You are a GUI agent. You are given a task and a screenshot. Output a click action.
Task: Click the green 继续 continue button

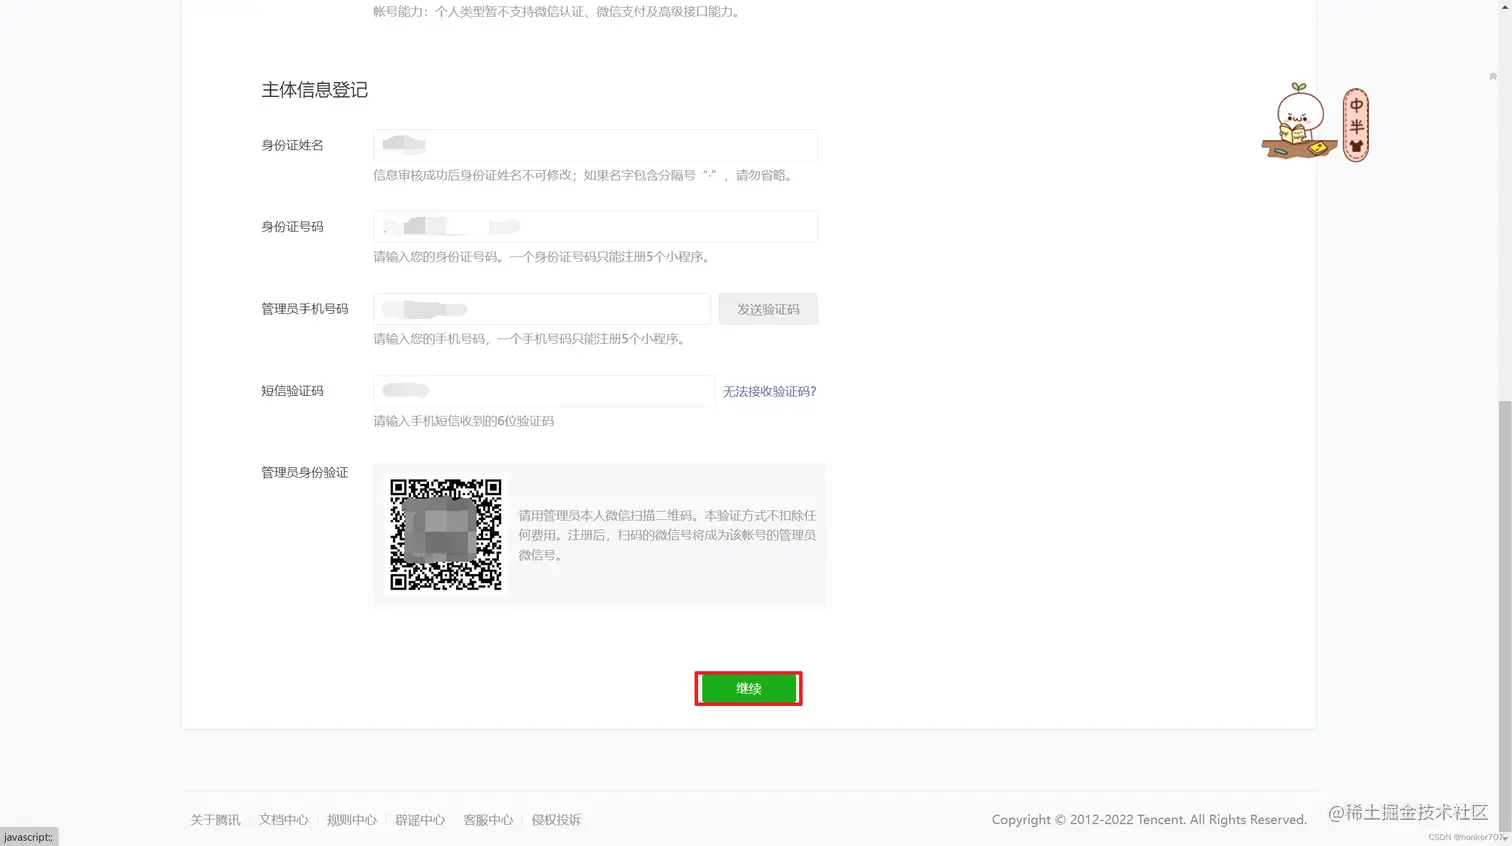point(747,688)
